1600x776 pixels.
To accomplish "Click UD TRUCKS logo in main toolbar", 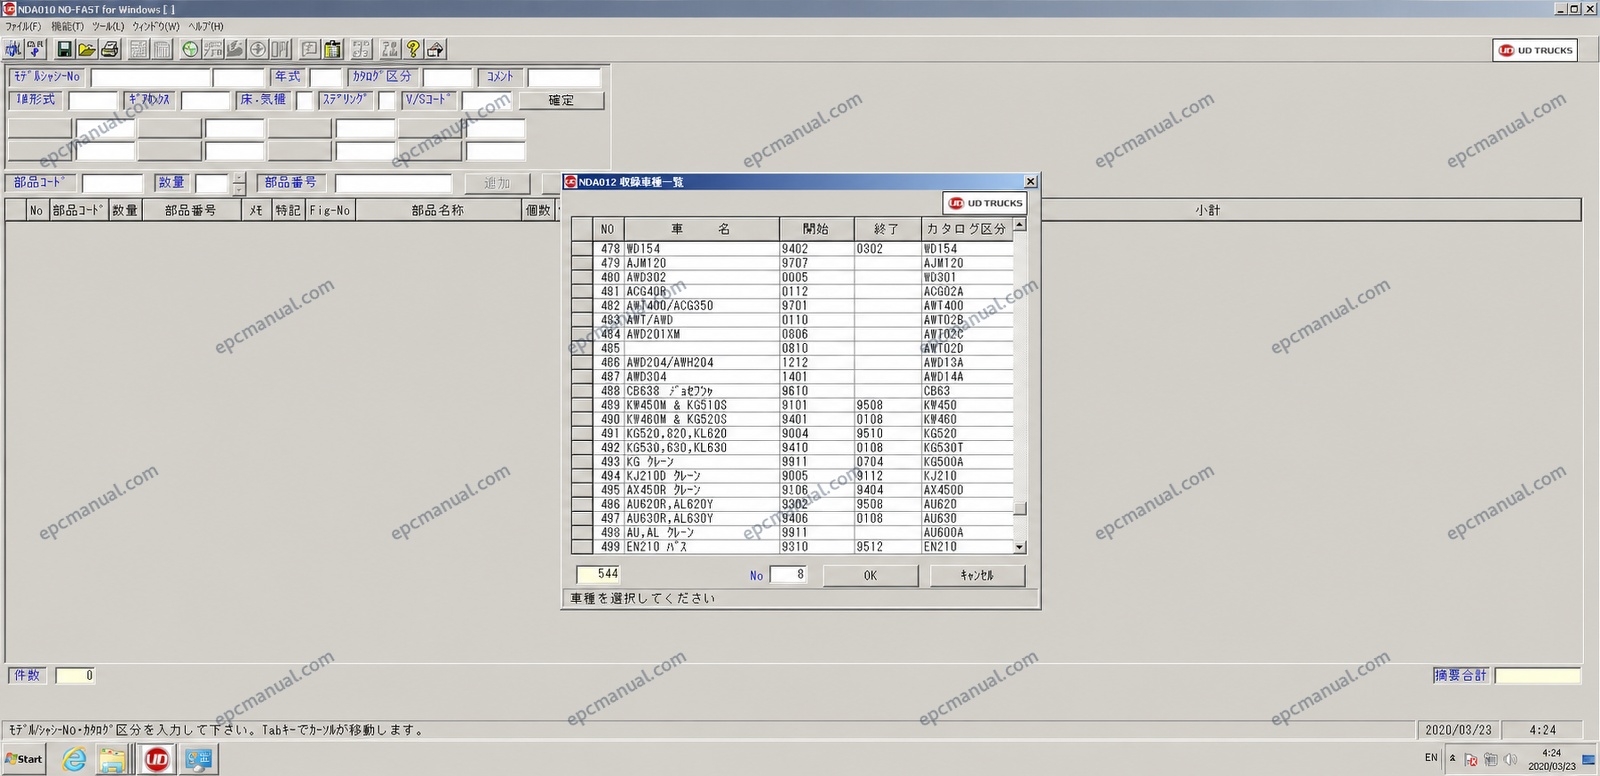I will click(x=1535, y=50).
